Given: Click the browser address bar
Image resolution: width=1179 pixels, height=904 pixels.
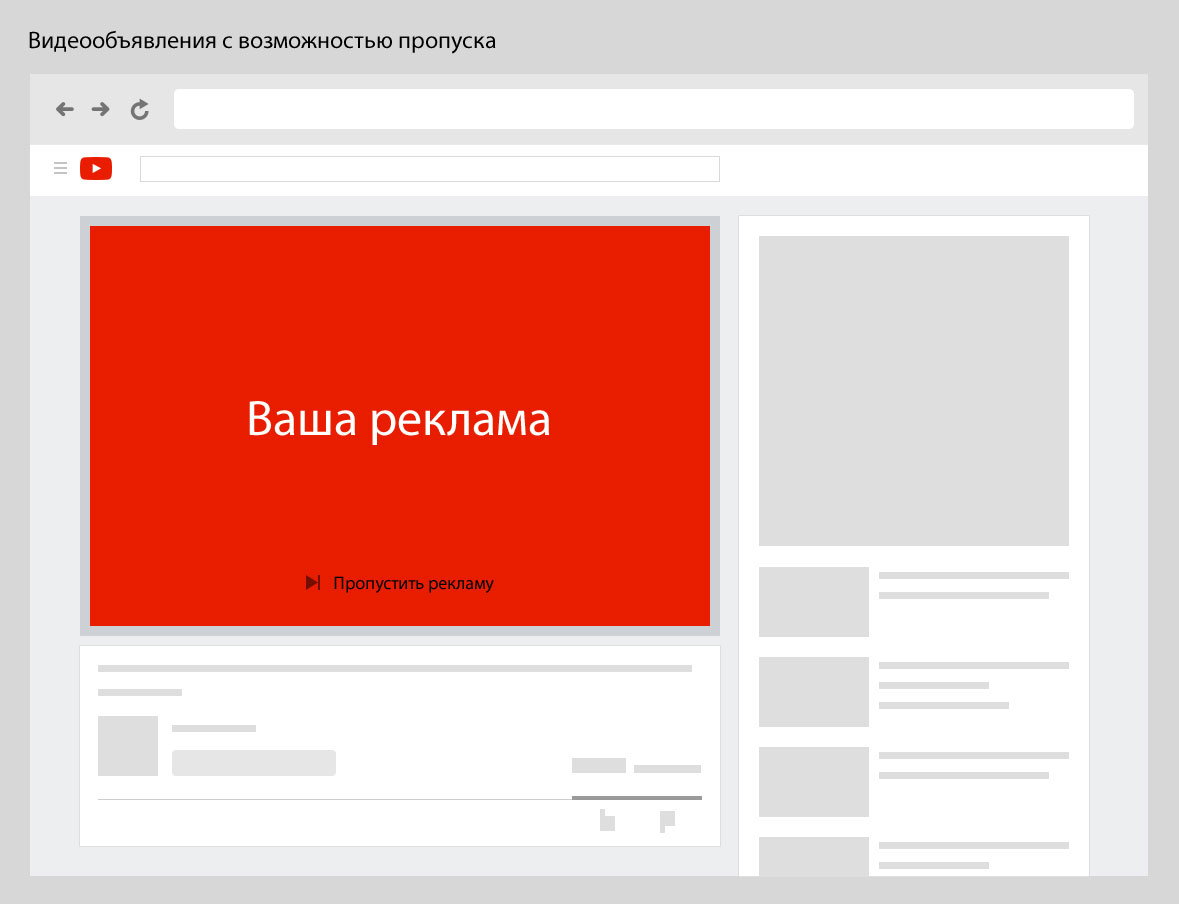Looking at the screenshot, I should click(653, 109).
